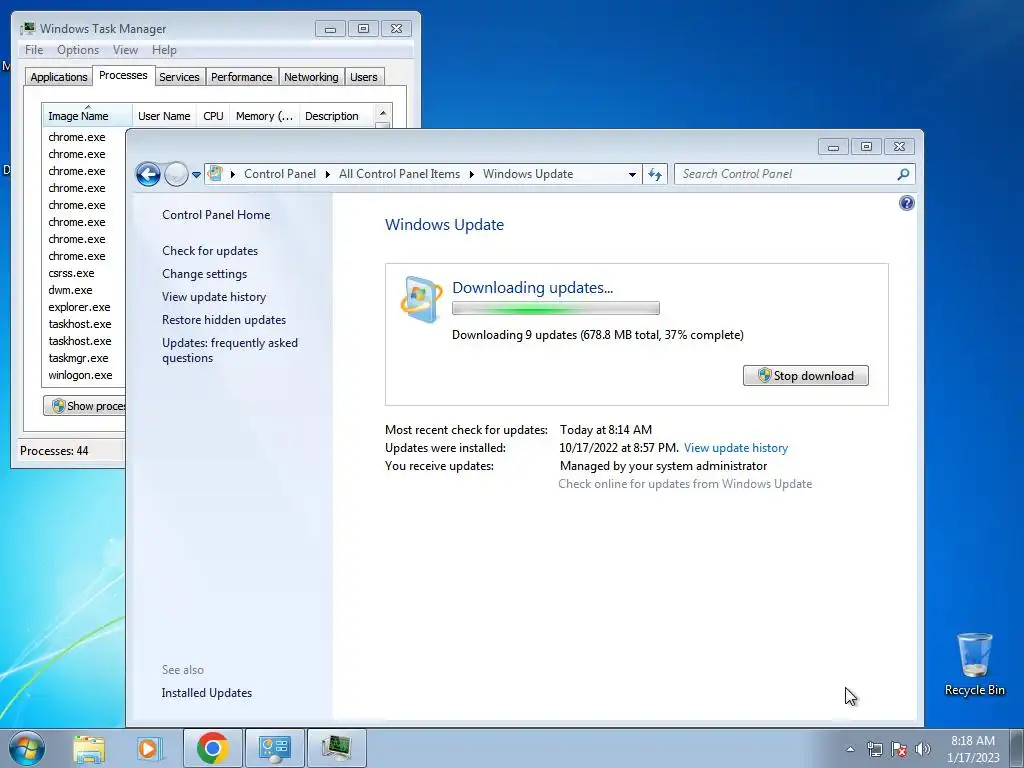The height and width of the screenshot is (768, 1024).
Task: Click the Windows Update shield globe icon
Action: point(421,299)
